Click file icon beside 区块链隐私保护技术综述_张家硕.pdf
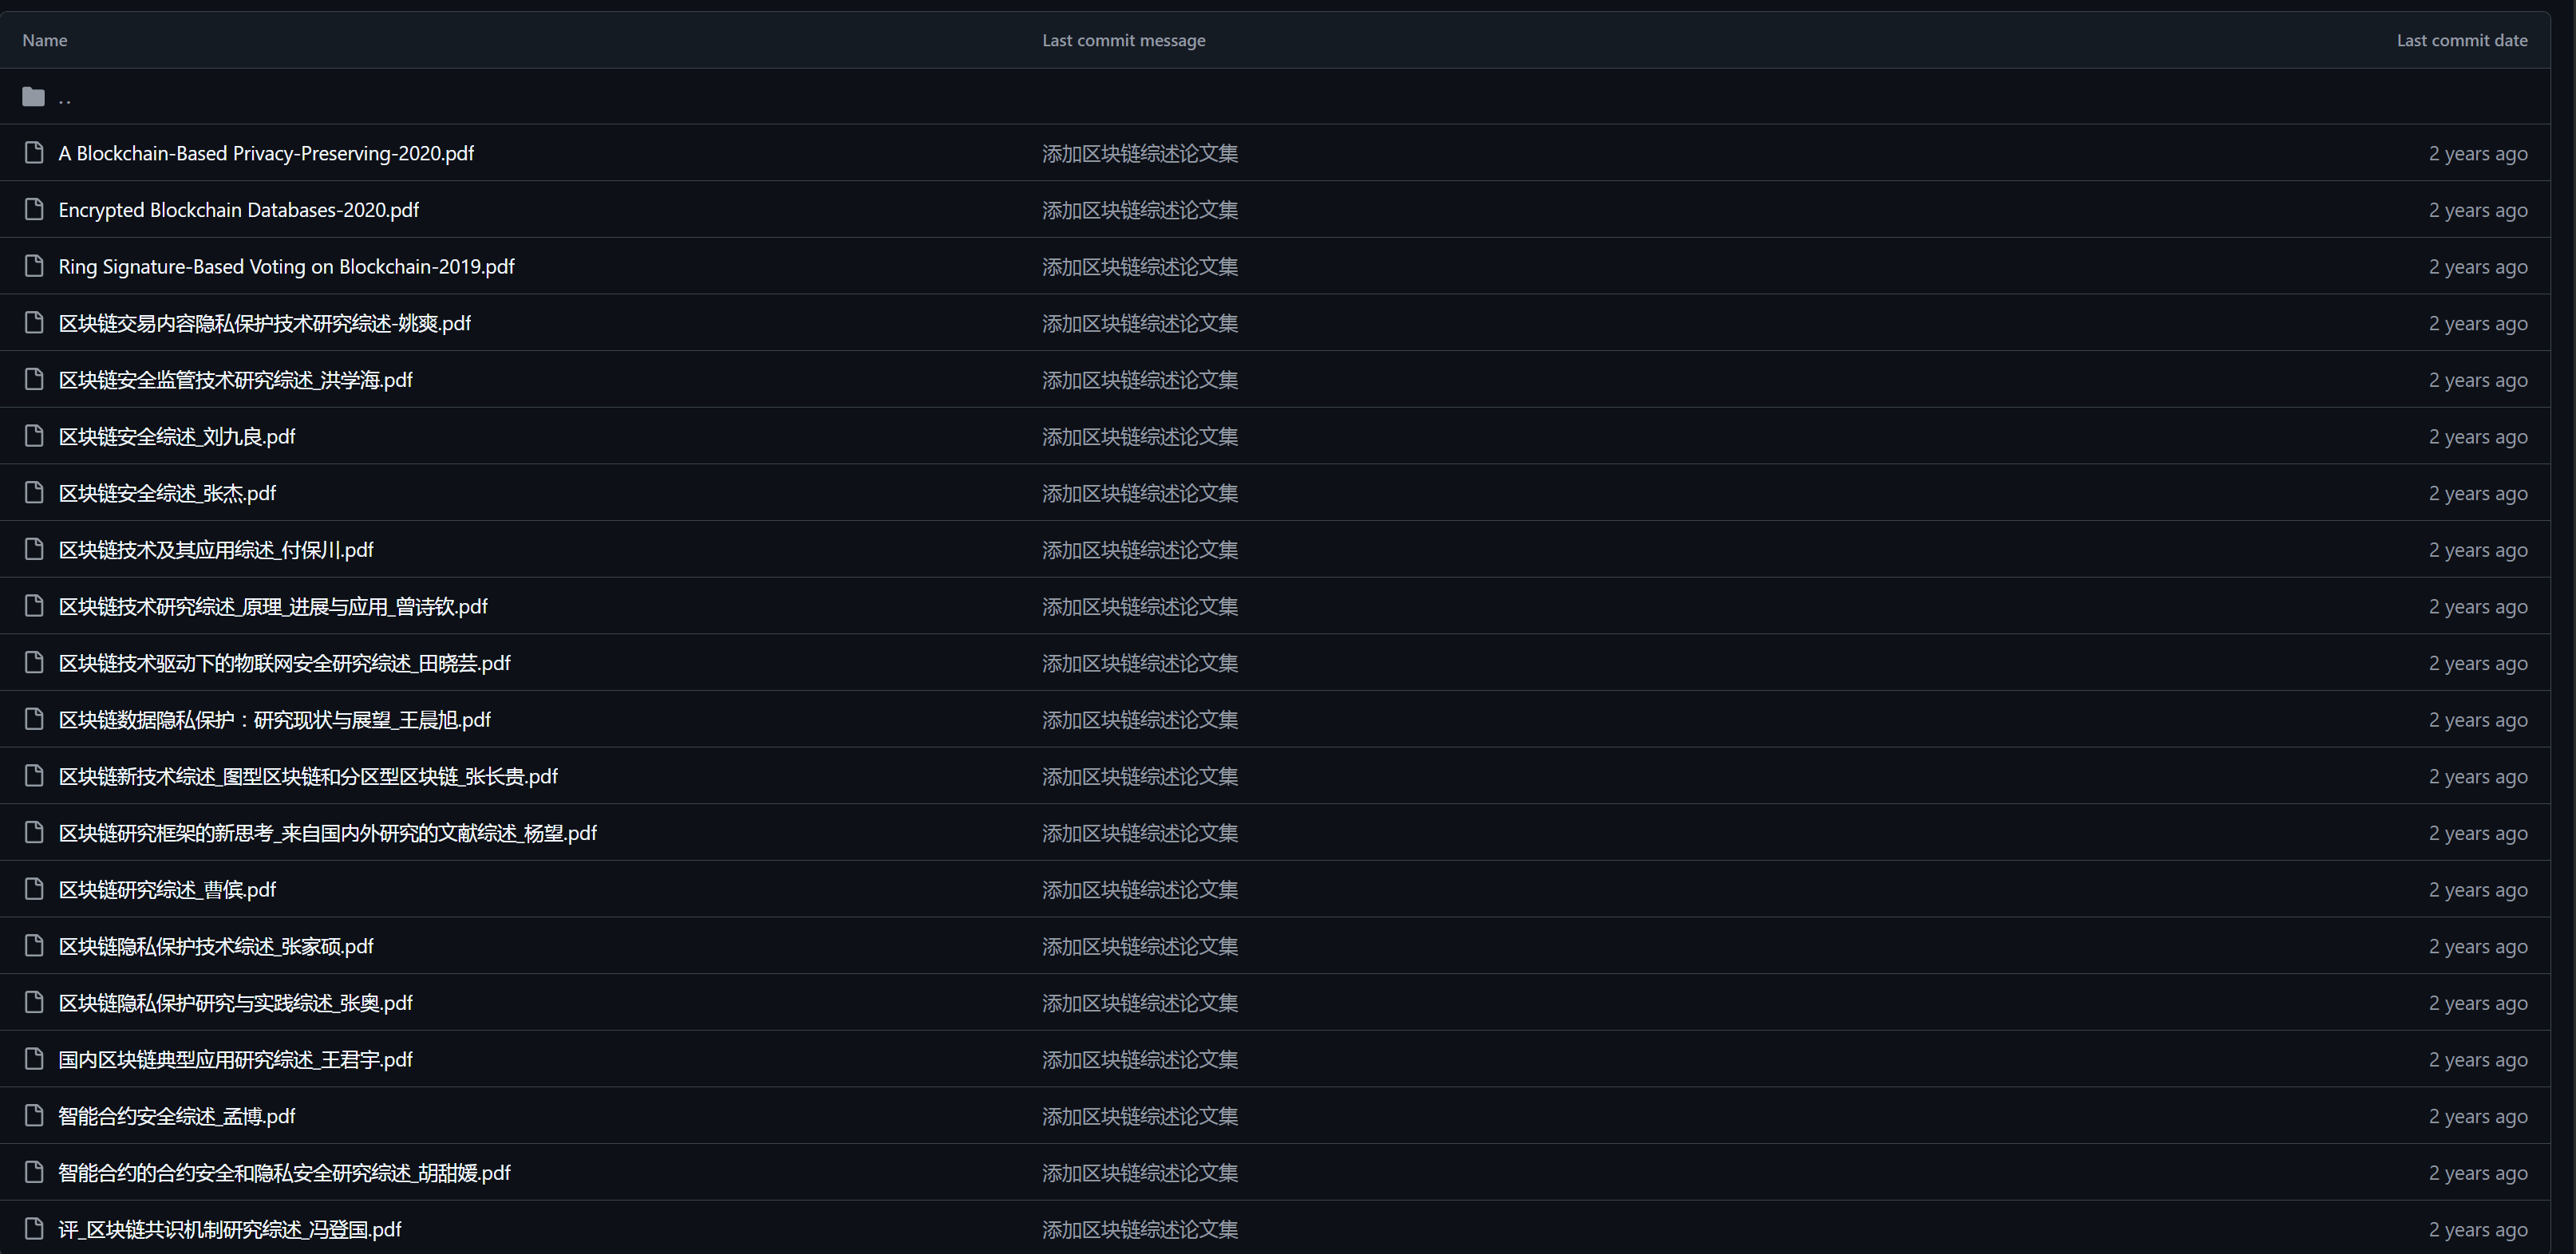2576x1254 pixels. pos(34,946)
